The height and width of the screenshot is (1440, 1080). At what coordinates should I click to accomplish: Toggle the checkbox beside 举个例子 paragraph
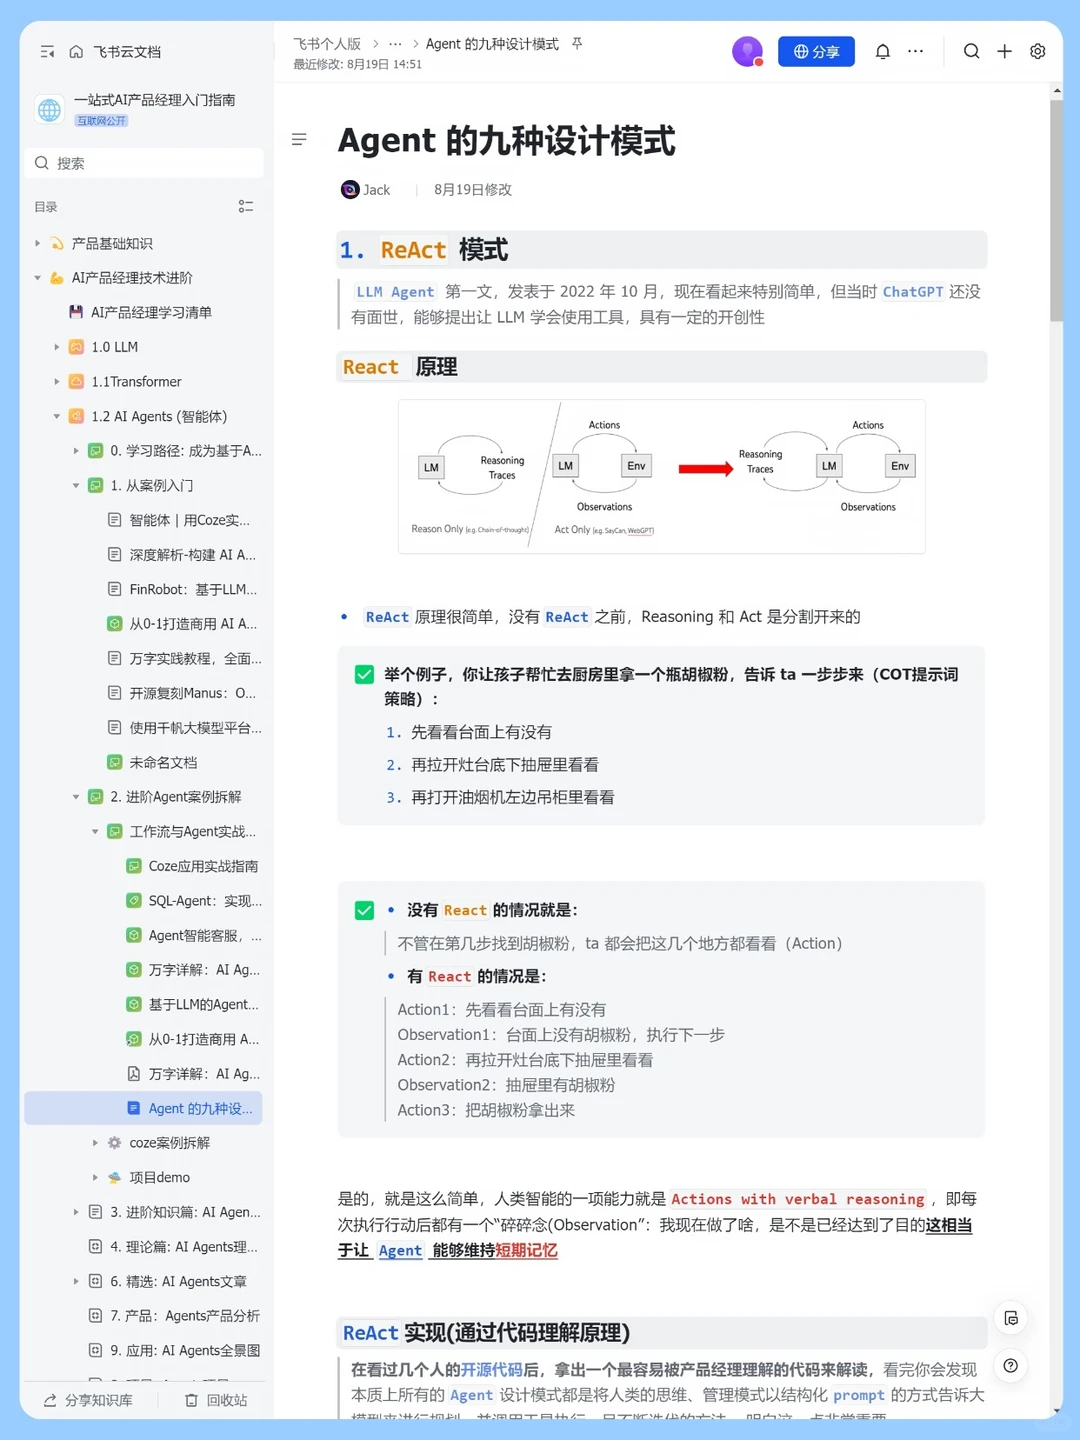pyautogui.click(x=364, y=675)
